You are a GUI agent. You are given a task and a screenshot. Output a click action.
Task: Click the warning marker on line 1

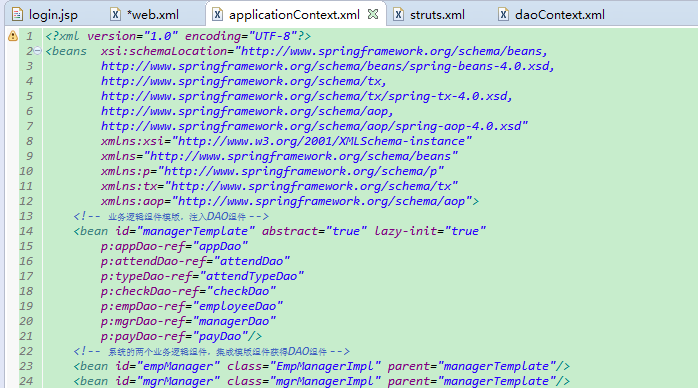(13, 36)
